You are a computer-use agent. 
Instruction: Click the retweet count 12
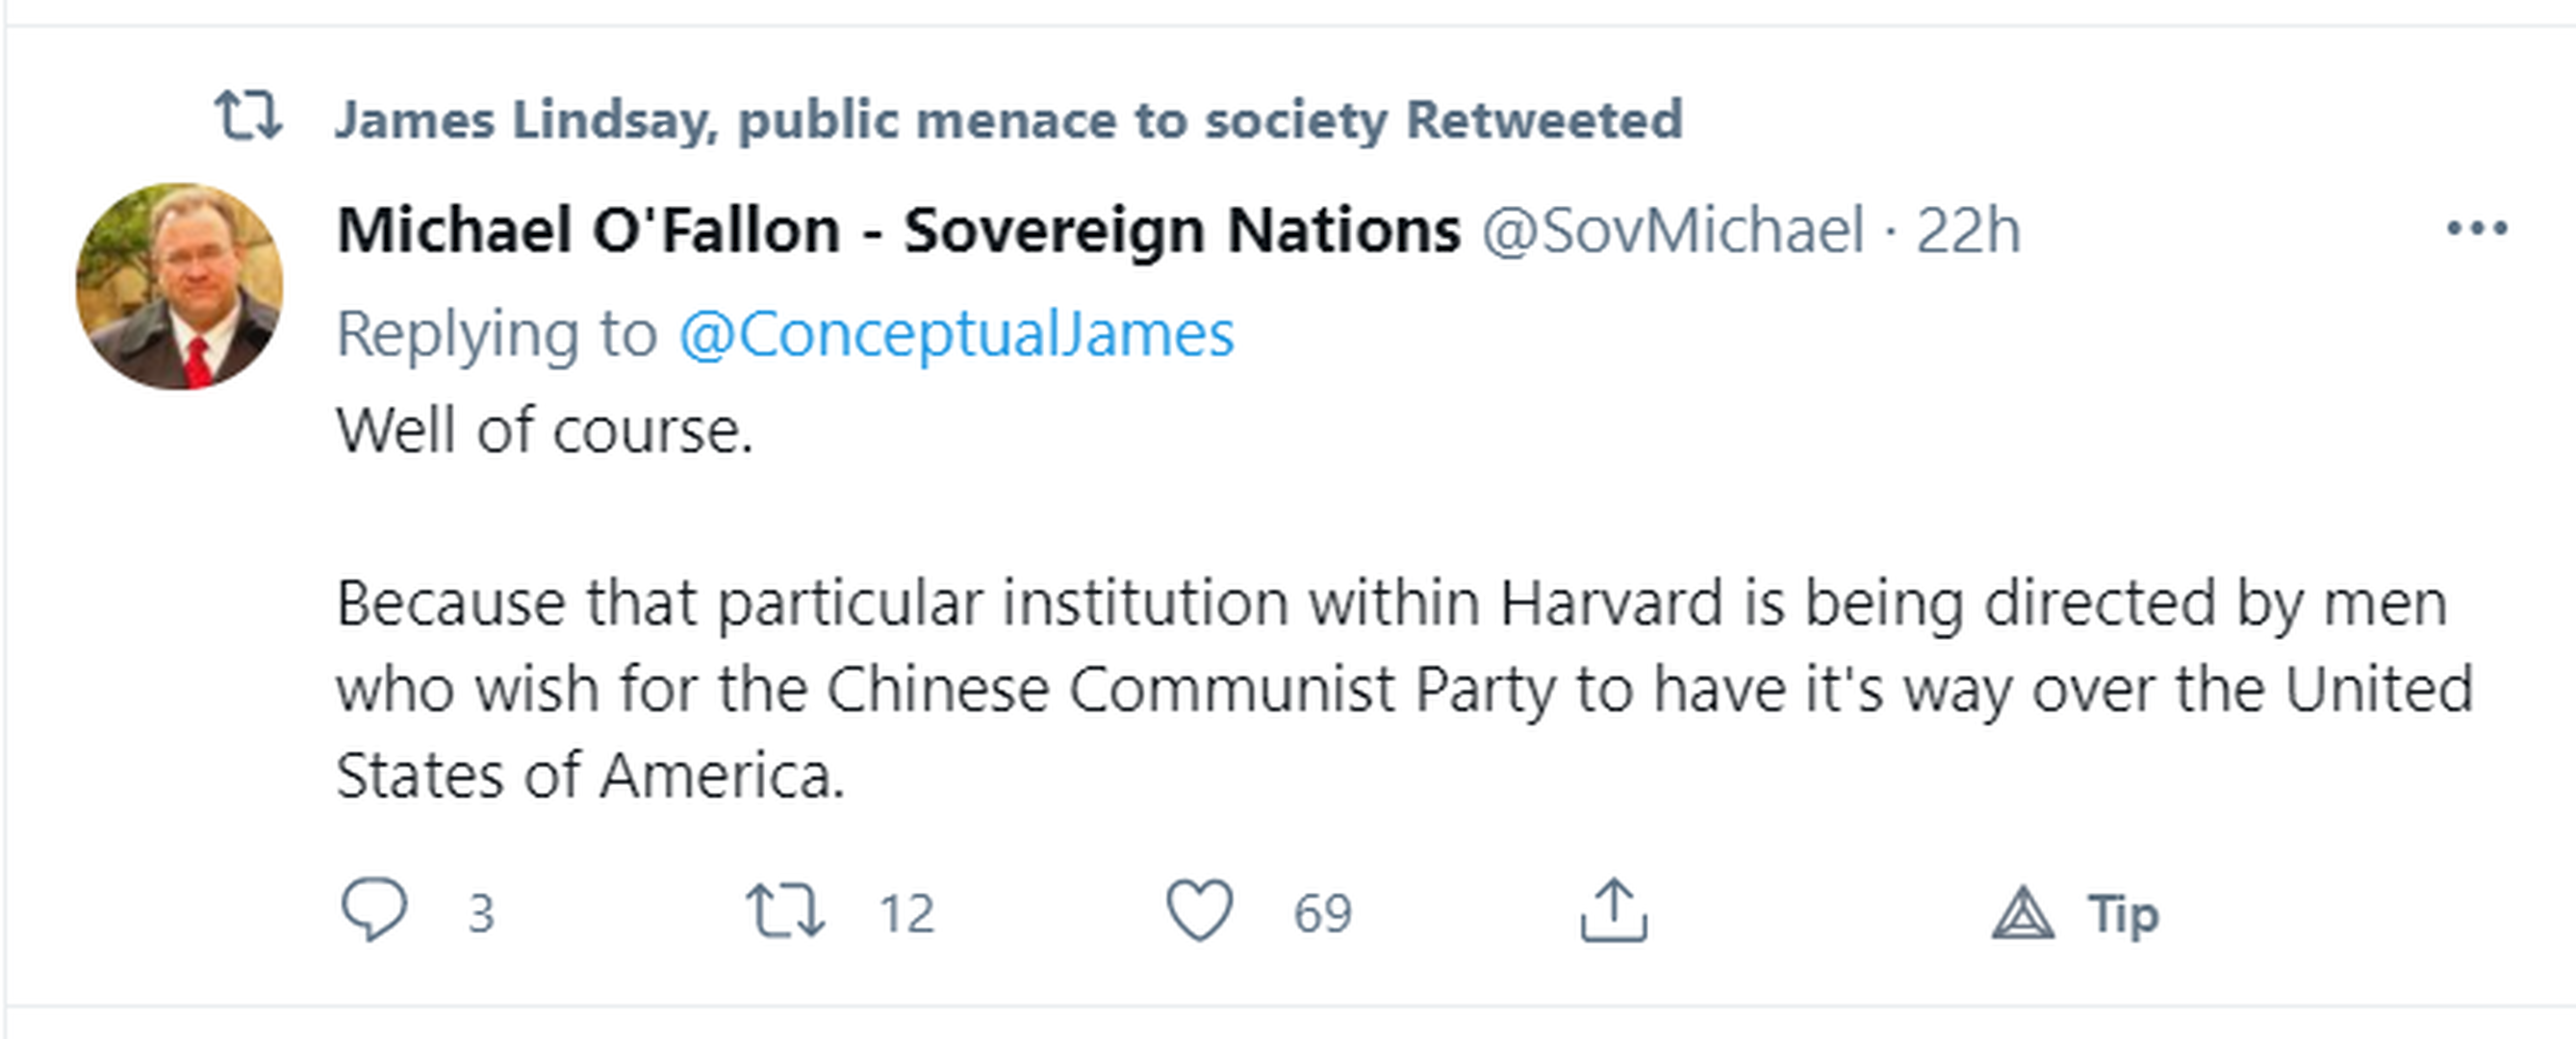(x=906, y=913)
